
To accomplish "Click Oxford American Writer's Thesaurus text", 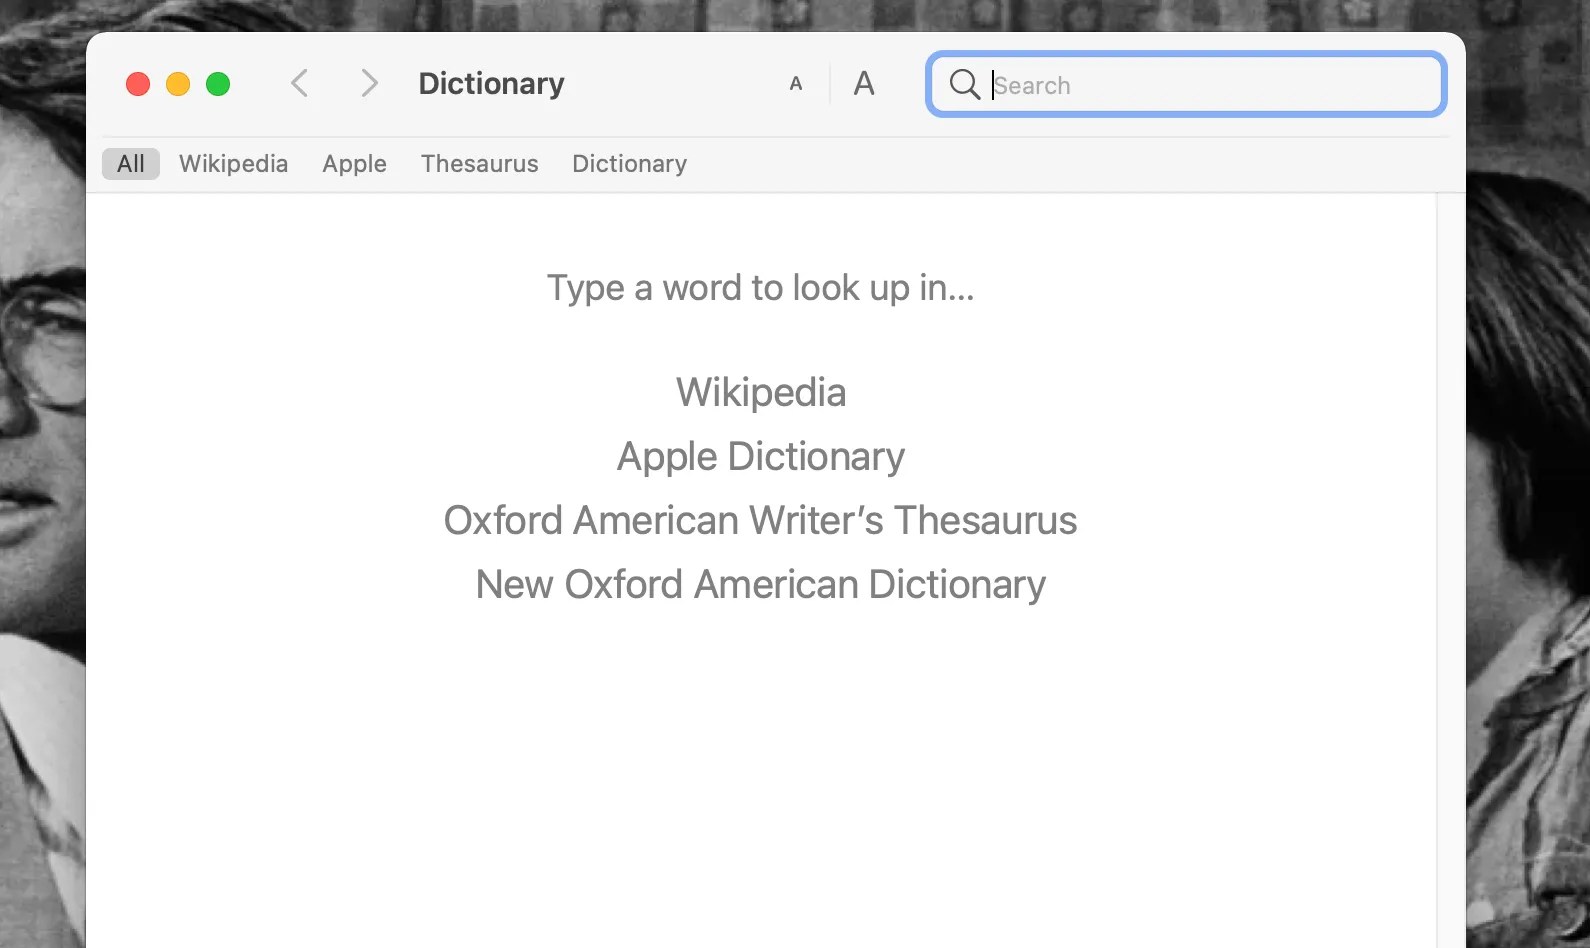I will coord(761,520).
